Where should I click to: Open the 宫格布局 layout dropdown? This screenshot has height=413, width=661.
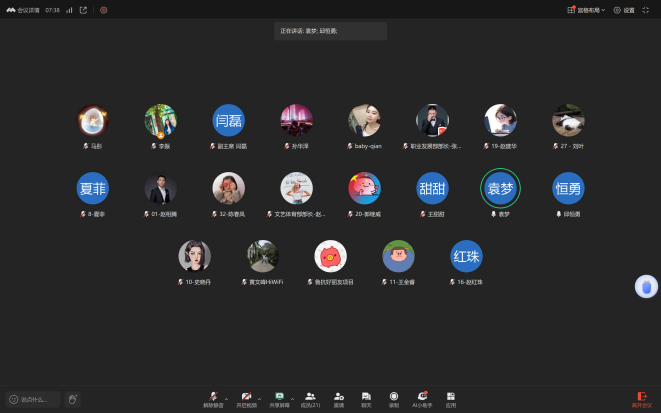pyautogui.click(x=586, y=10)
